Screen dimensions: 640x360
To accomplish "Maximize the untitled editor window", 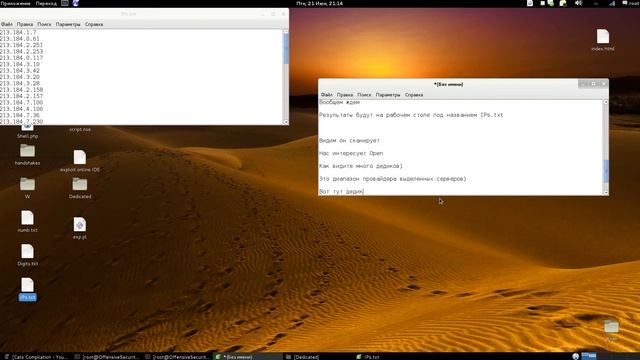I will click(593, 84).
